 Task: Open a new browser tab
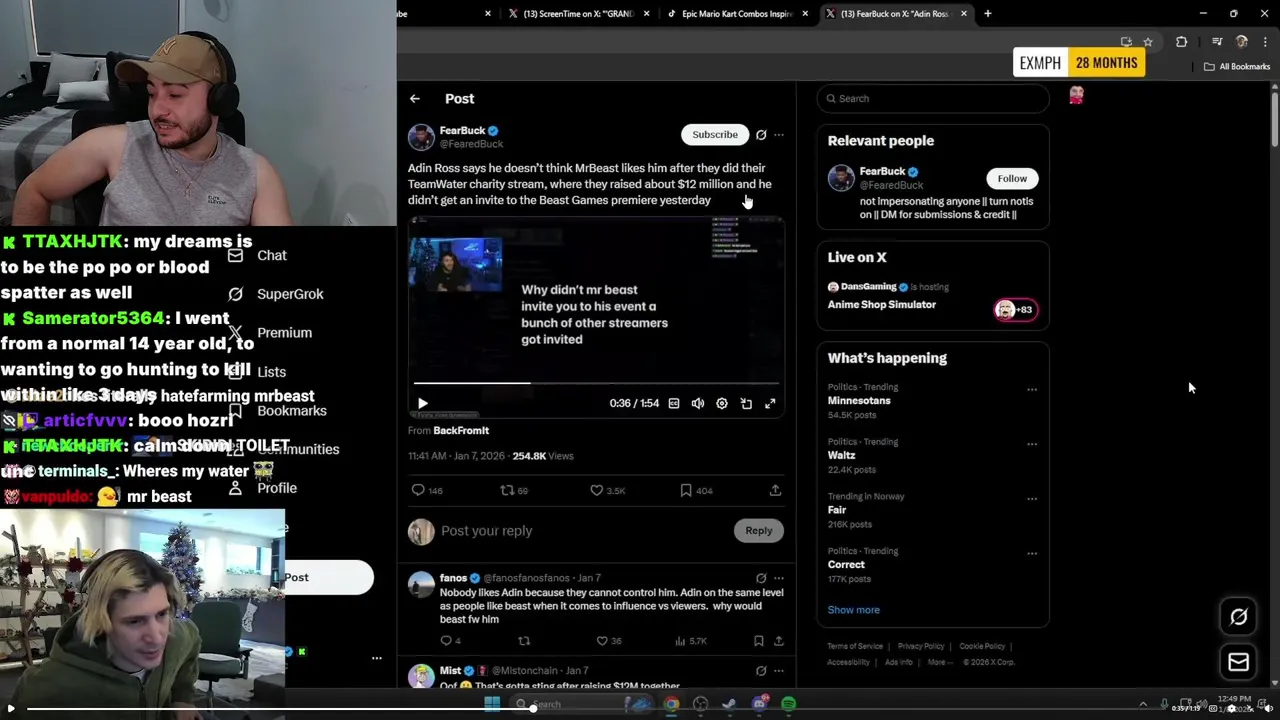coord(988,14)
